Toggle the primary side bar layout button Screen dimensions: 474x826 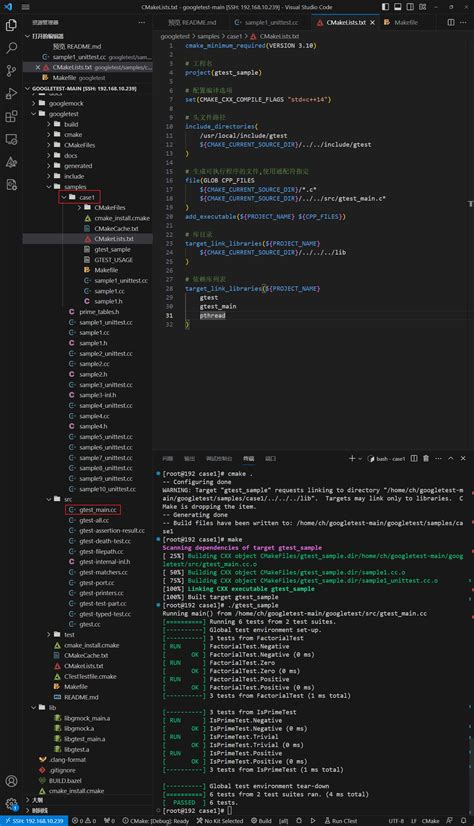point(386,7)
